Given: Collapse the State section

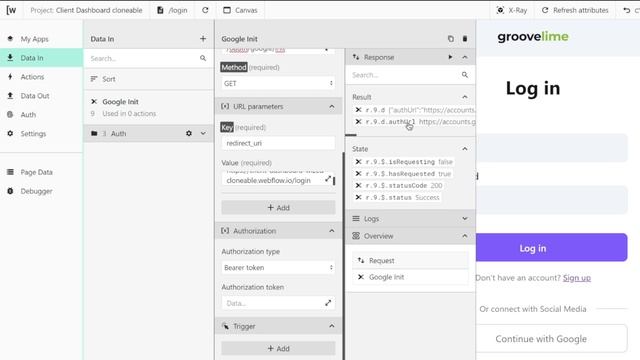Looking at the screenshot, I should click(x=464, y=149).
